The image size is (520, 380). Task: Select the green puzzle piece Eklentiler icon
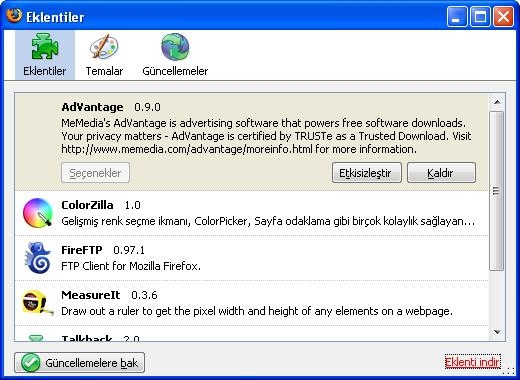(x=45, y=46)
